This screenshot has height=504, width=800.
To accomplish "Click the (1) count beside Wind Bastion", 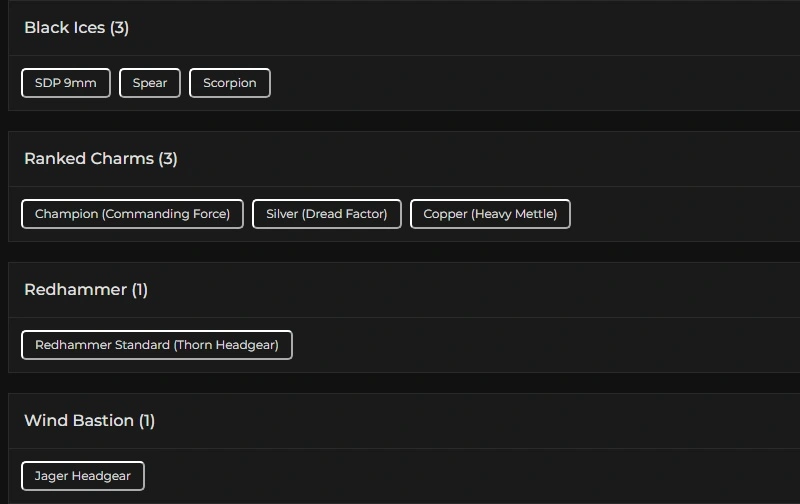I will tap(147, 421).
